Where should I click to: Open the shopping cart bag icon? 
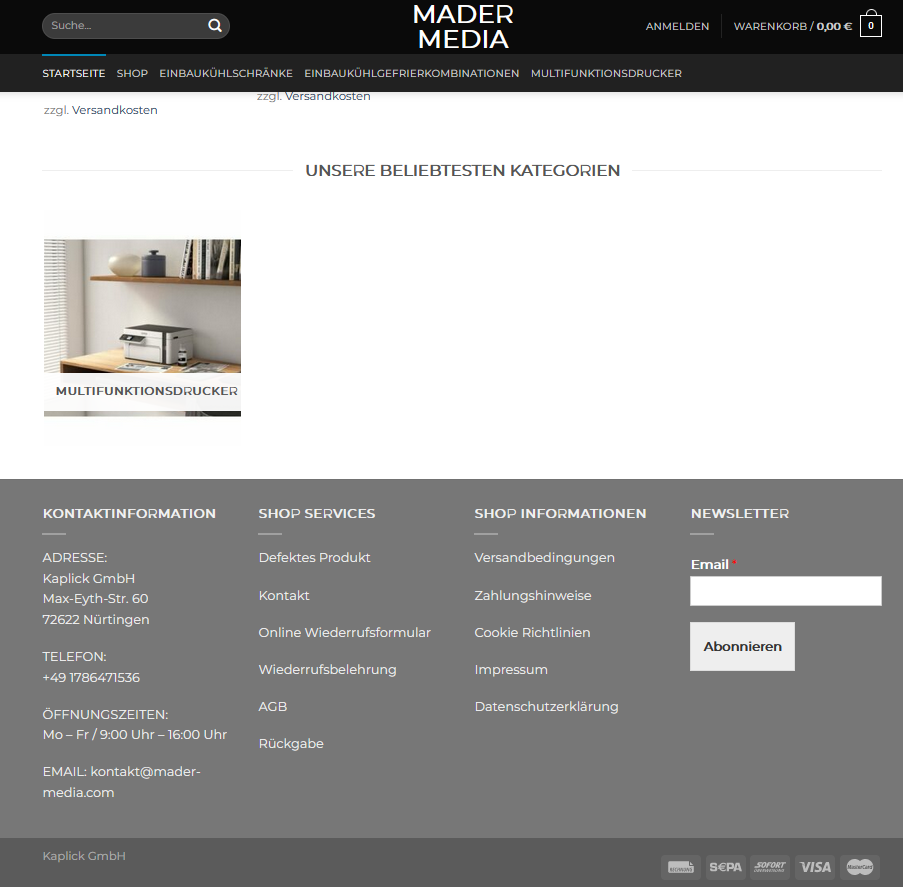pyautogui.click(x=870, y=25)
